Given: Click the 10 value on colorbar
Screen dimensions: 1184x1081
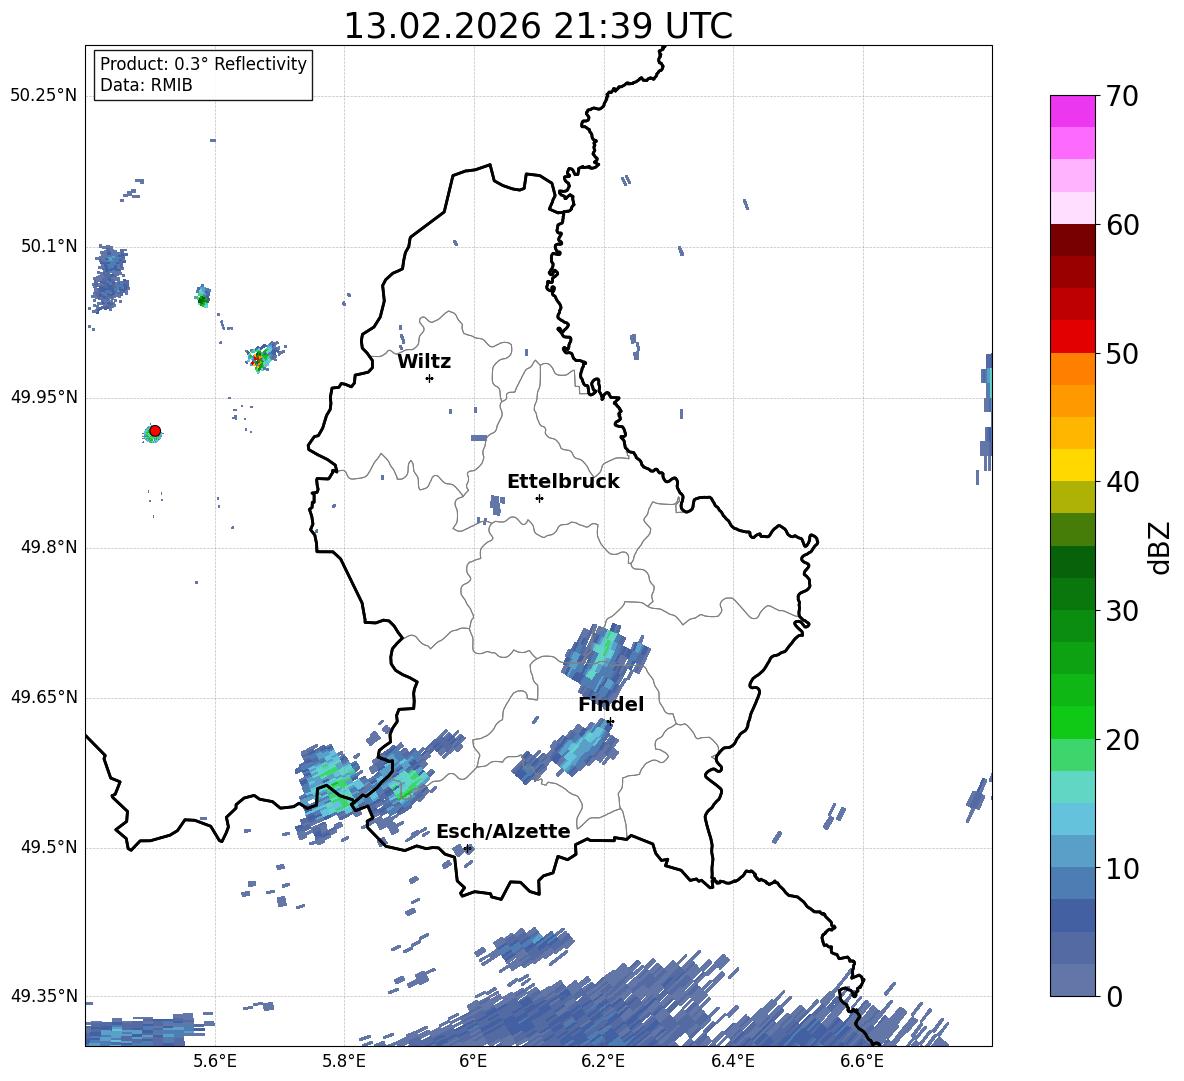Looking at the screenshot, I should (x=1122, y=868).
